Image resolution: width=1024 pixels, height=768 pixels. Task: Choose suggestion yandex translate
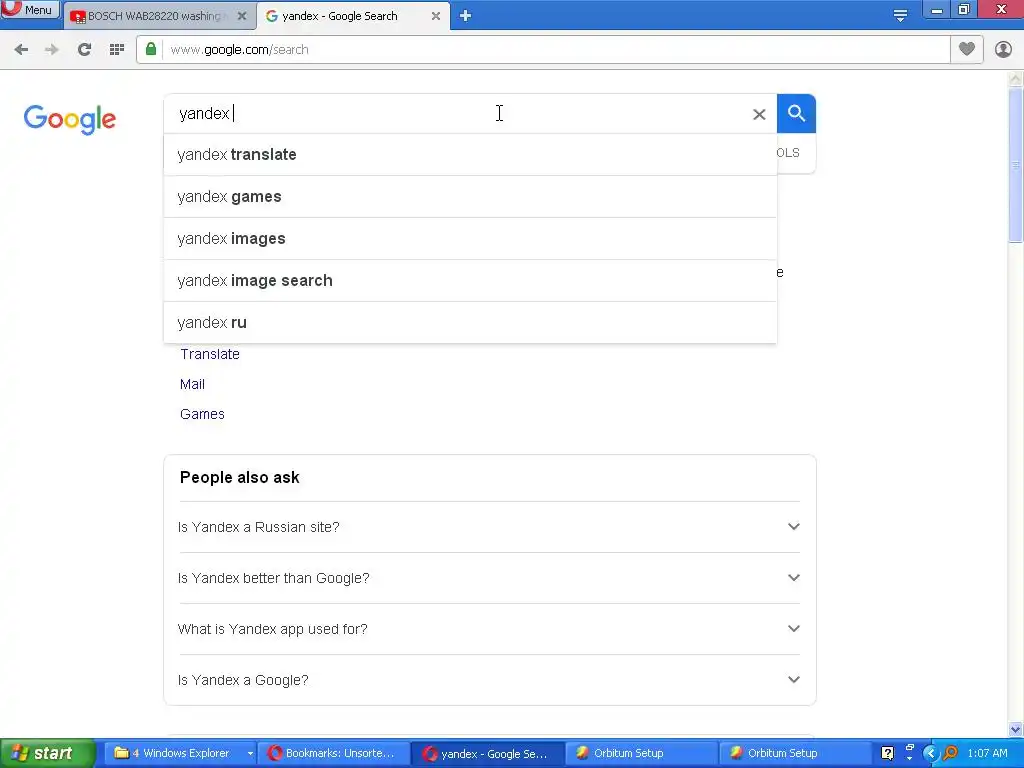click(470, 155)
